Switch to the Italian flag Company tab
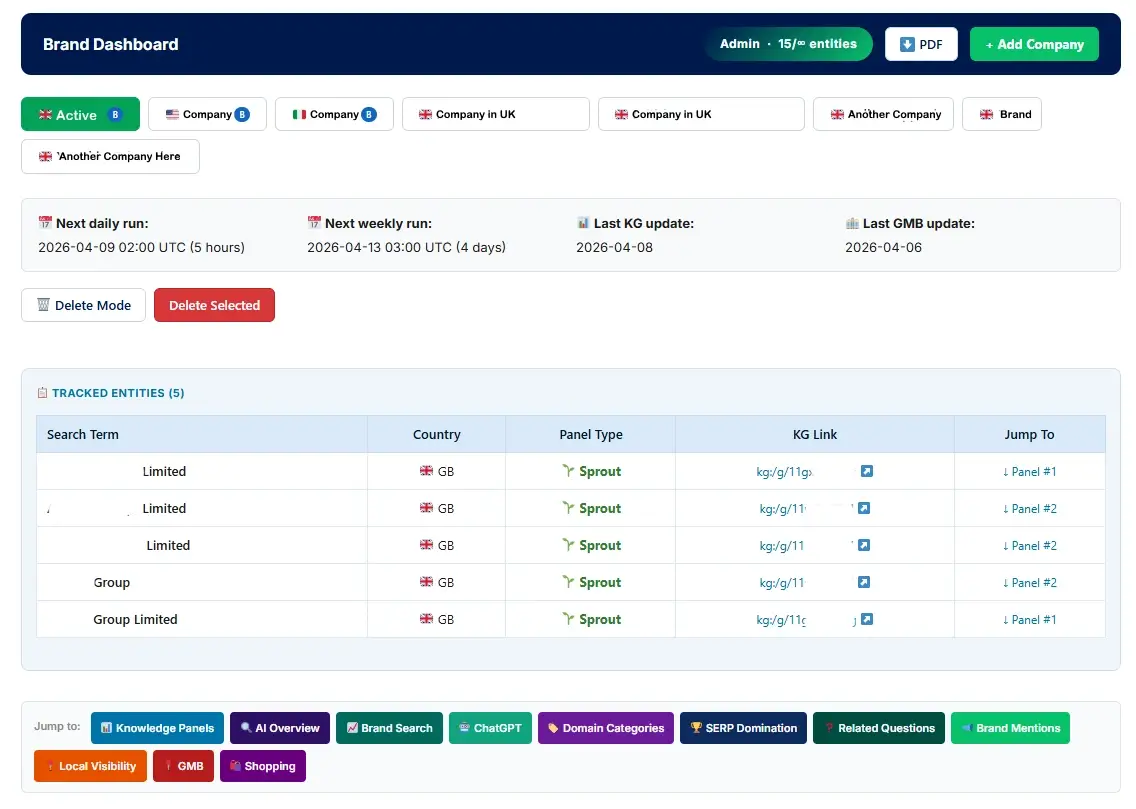 (334, 114)
